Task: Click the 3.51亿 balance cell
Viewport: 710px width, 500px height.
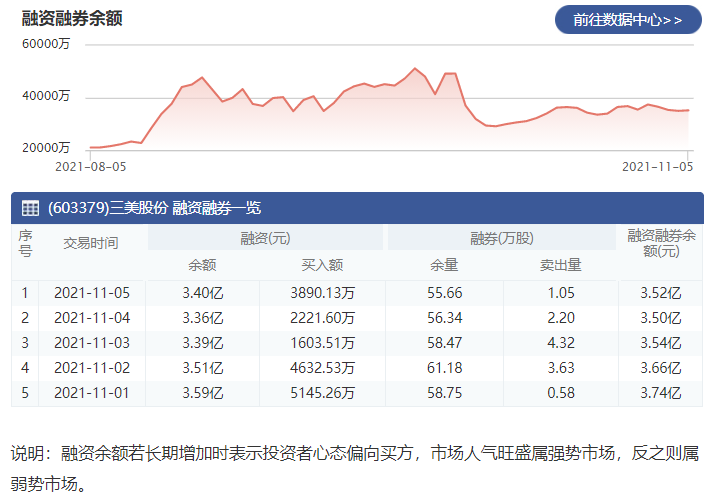Action: [x=203, y=368]
